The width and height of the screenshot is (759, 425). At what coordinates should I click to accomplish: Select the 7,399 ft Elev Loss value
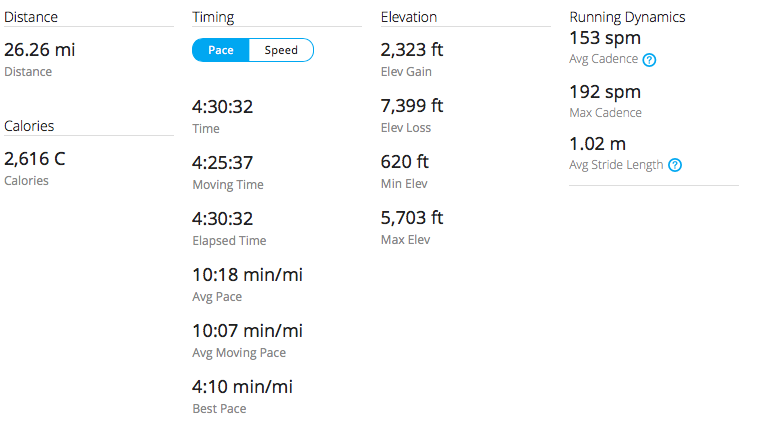[412, 106]
